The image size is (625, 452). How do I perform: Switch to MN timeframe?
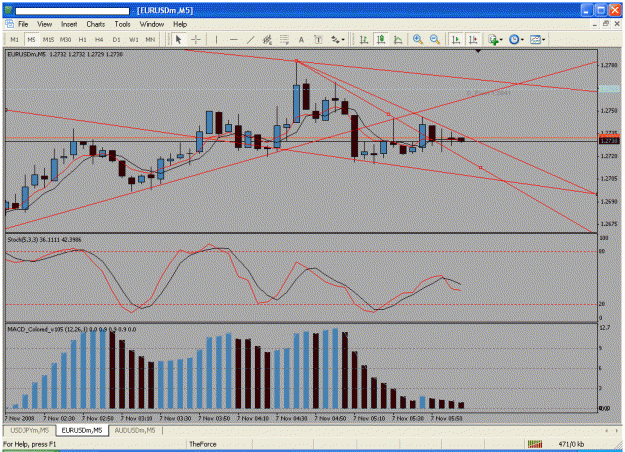(x=150, y=39)
